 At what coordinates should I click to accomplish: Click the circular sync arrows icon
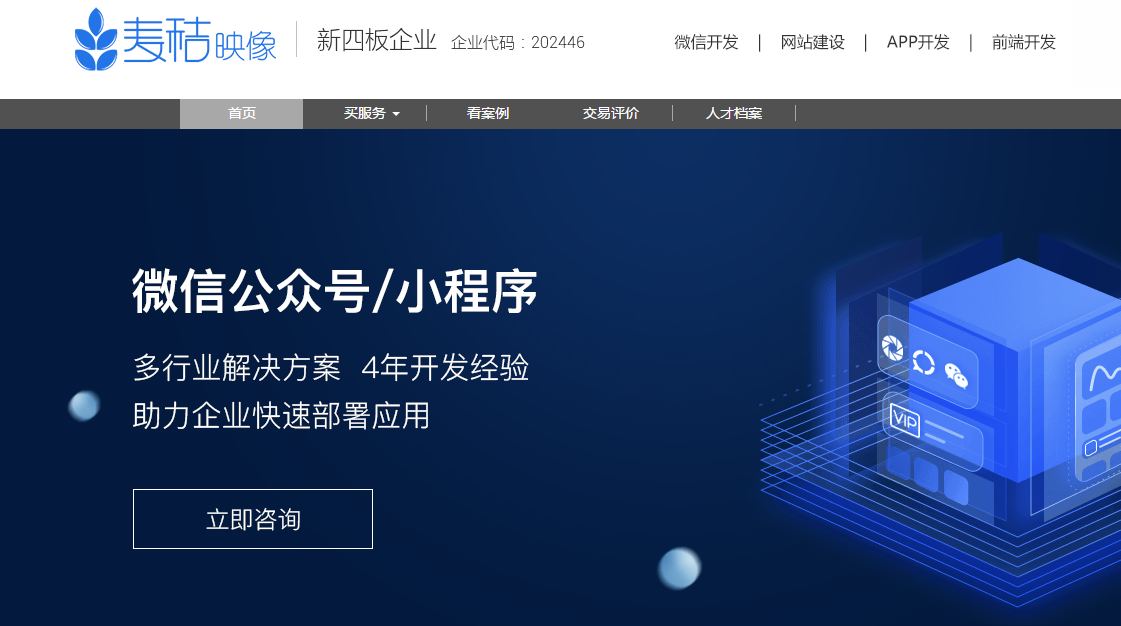tap(923, 362)
